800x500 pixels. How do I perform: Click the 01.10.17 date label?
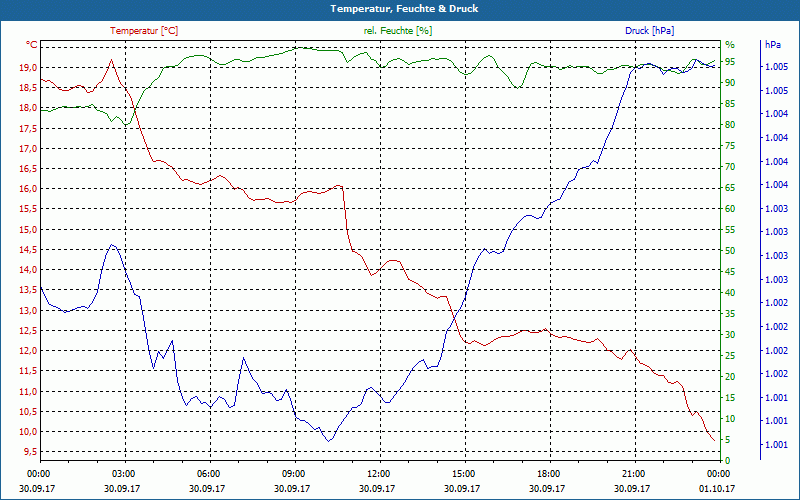(717, 488)
